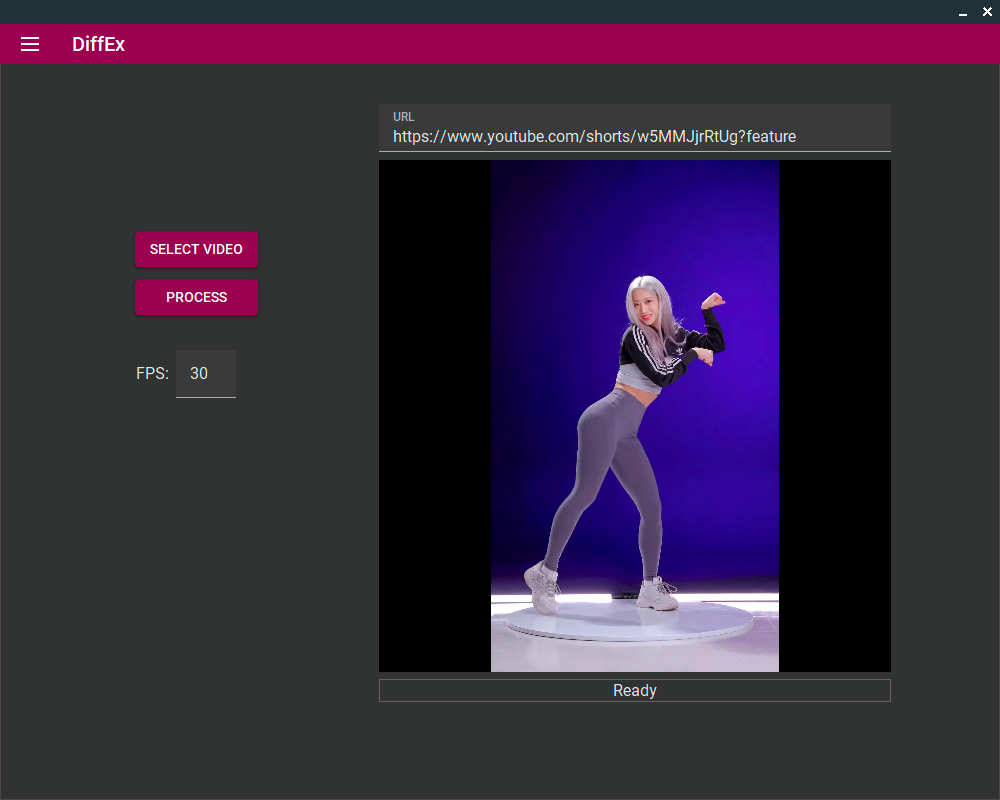
Task: Click the end of the URL text
Action: (x=796, y=136)
